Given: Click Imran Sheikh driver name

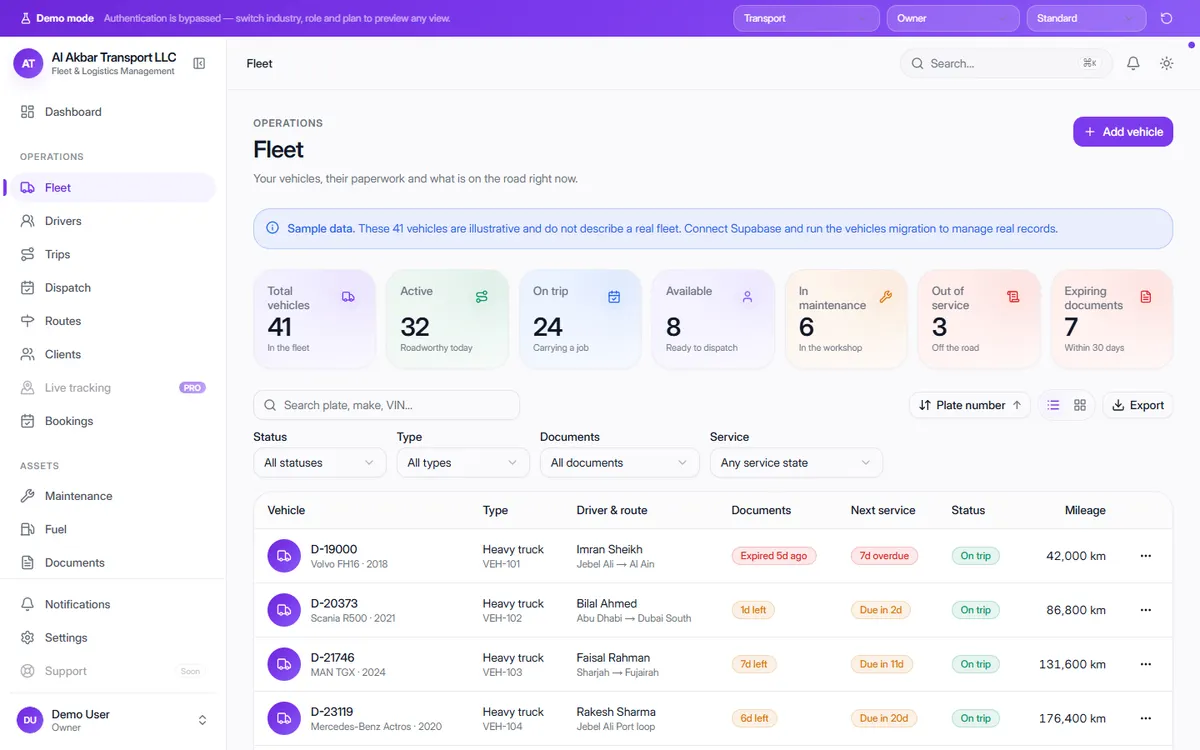Looking at the screenshot, I should pos(610,549).
